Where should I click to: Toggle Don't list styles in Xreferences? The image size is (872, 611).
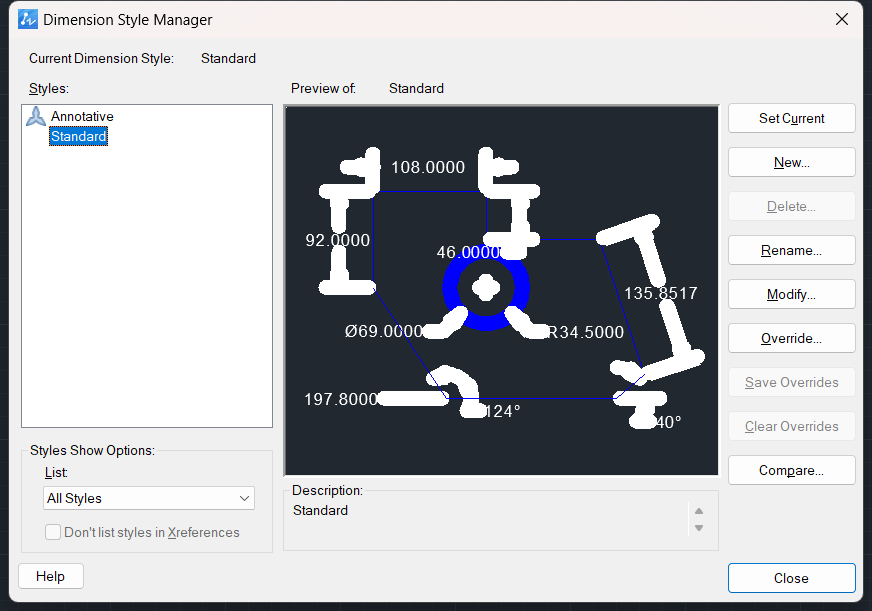pyautogui.click(x=53, y=532)
